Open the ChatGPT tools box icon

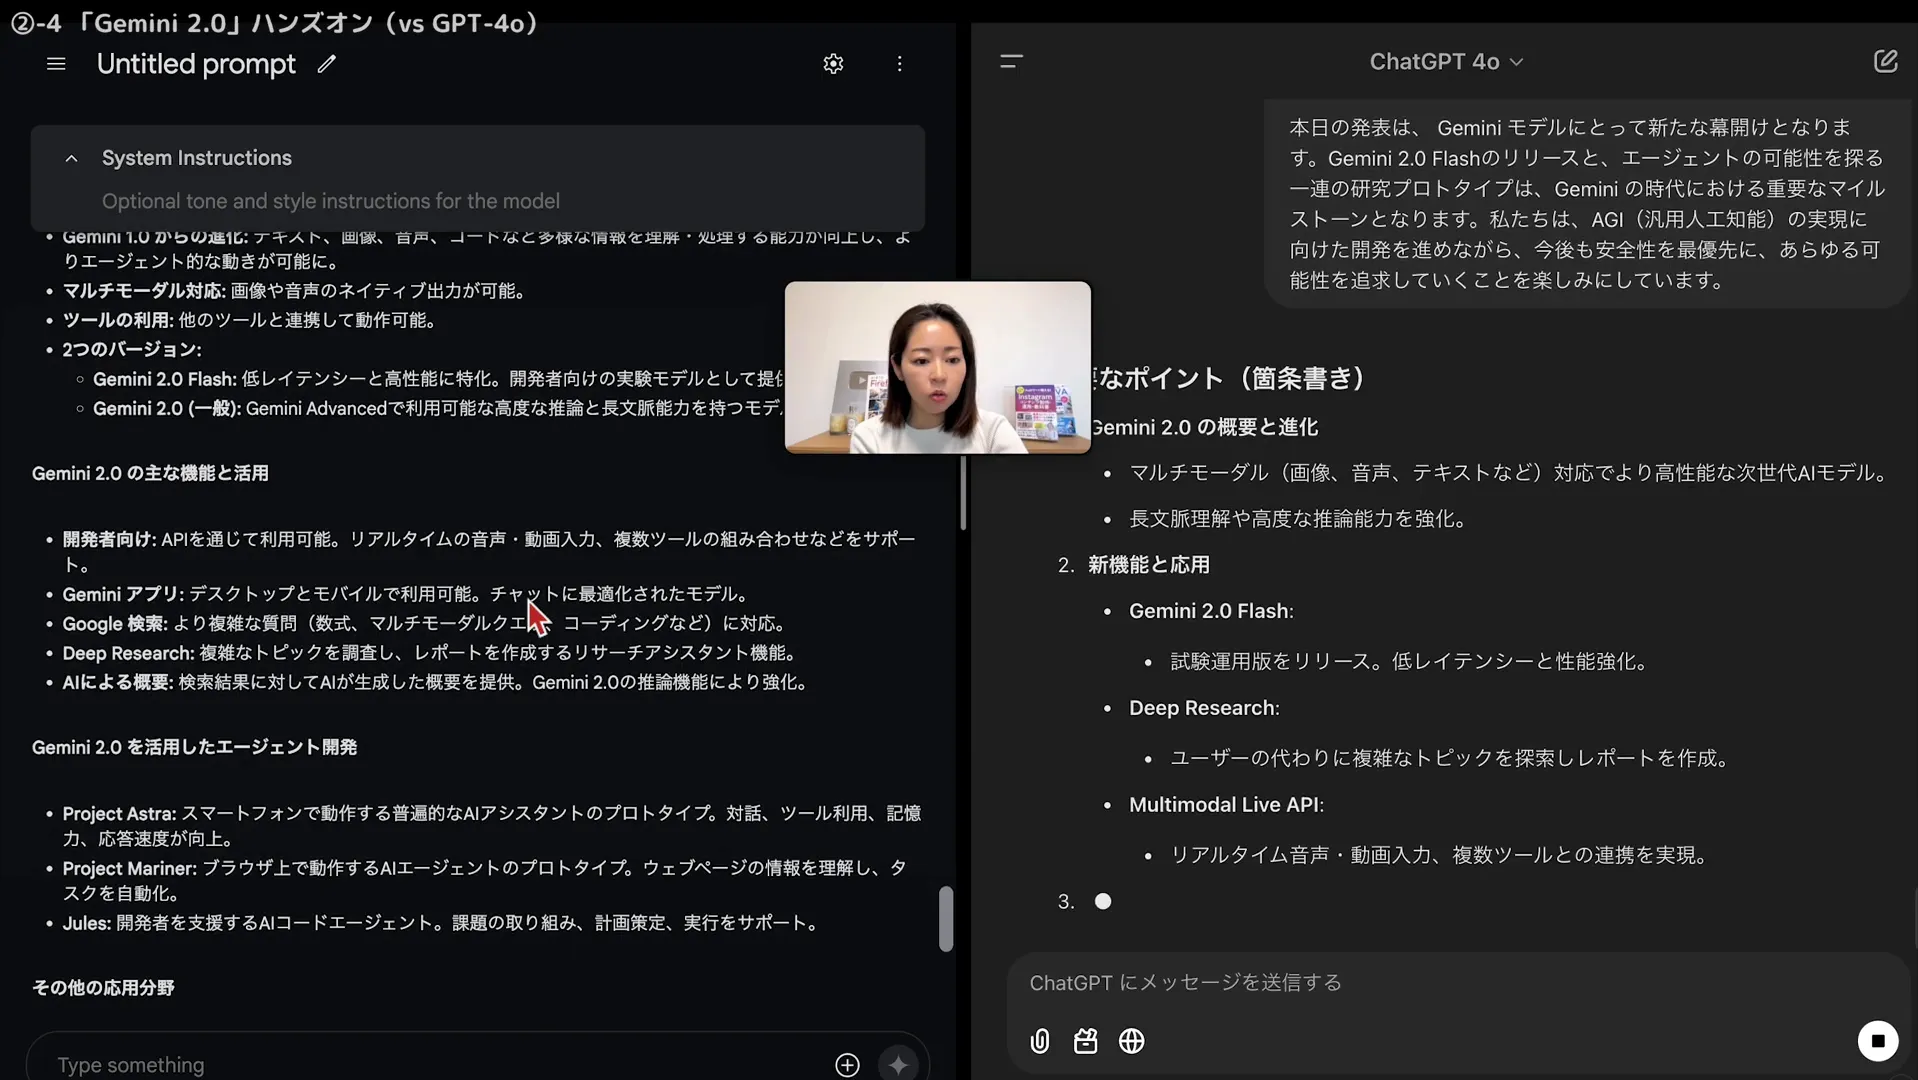click(x=1085, y=1041)
